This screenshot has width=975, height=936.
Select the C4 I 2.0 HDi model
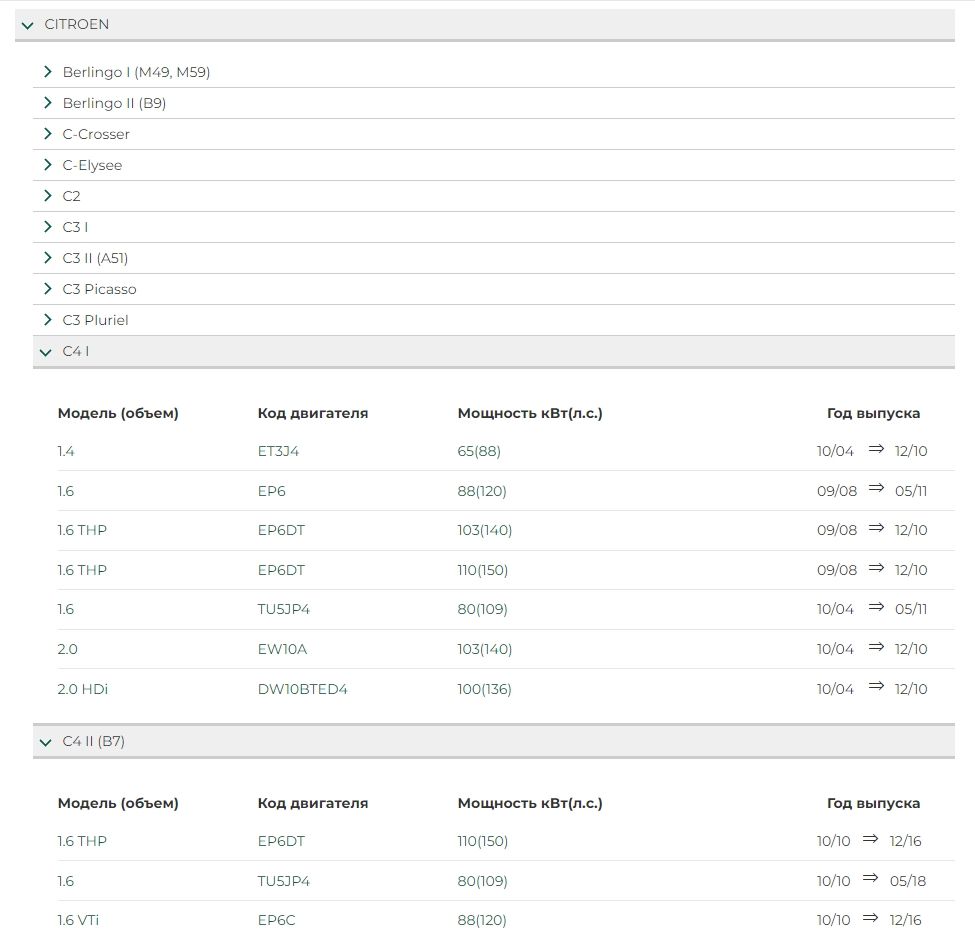[x=82, y=689]
